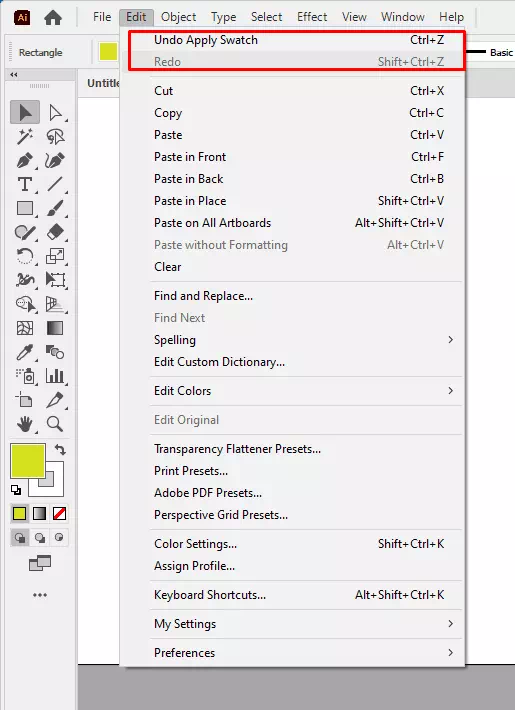Select the Gradient tool
The height and width of the screenshot is (710, 515).
[55, 328]
